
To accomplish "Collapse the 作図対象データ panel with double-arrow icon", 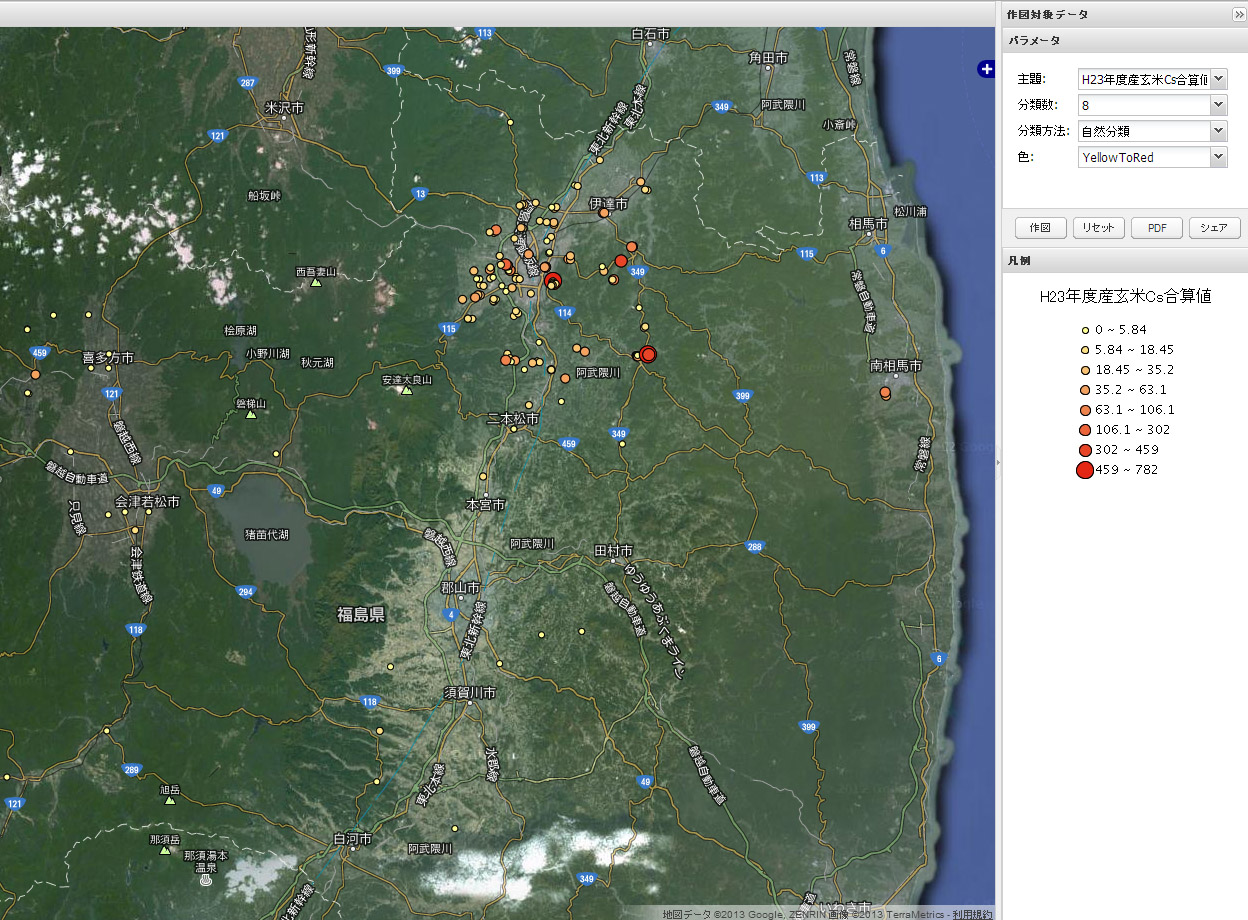I will click(x=1239, y=14).
